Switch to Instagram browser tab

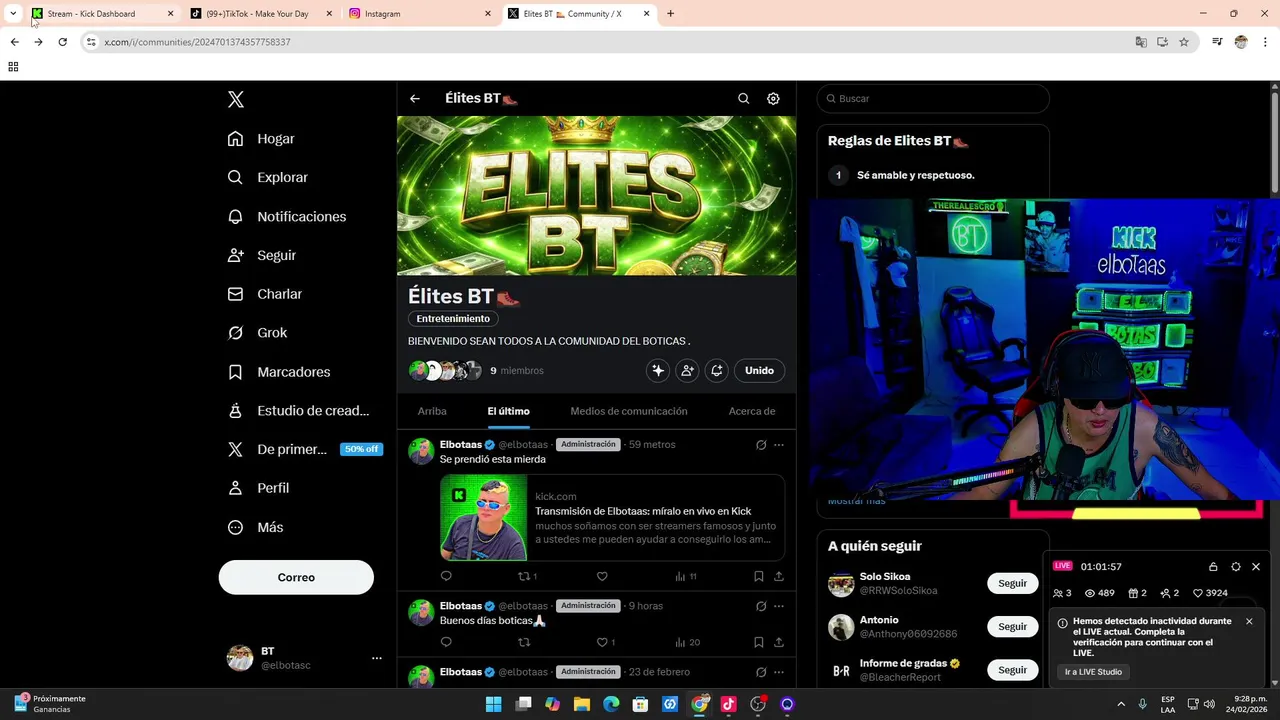click(x=421, y=14)
